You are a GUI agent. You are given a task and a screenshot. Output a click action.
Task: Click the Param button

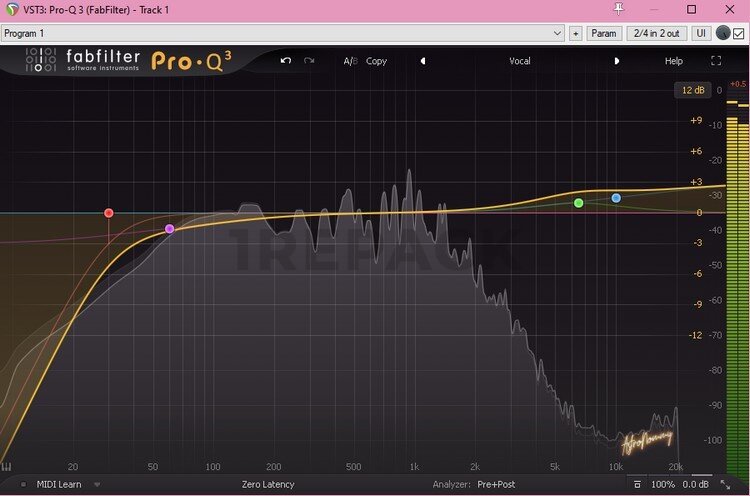click(x=604, y=33)
